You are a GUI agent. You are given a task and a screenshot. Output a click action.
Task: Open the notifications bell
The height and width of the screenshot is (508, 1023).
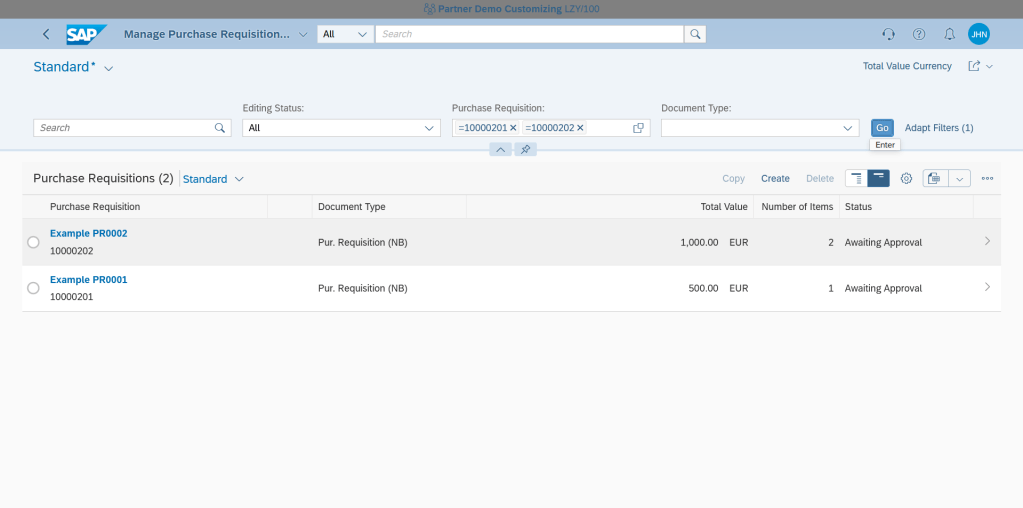[949, 34]
